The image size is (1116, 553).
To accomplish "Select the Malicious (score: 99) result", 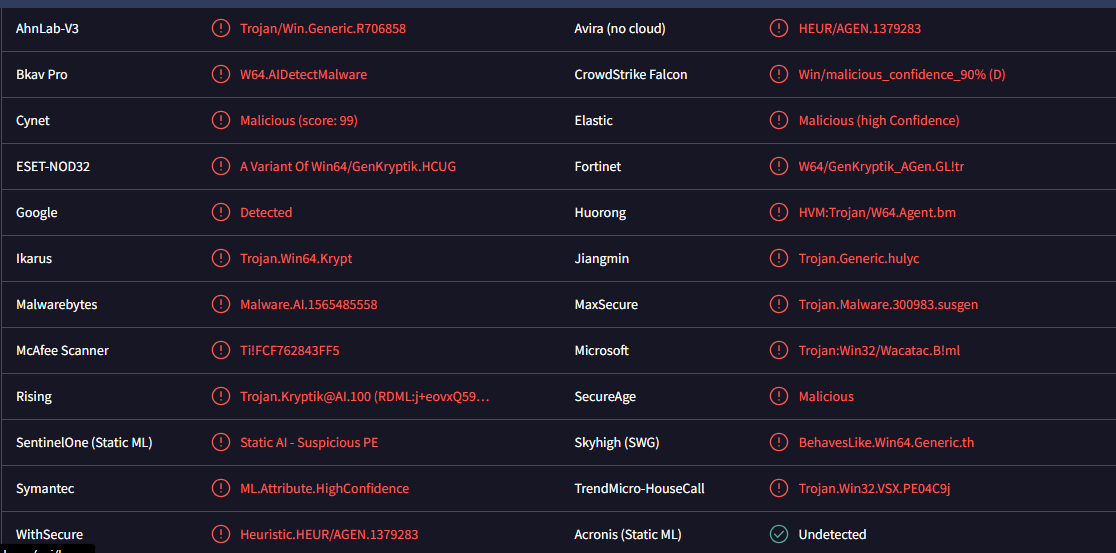I will point(299,120).
